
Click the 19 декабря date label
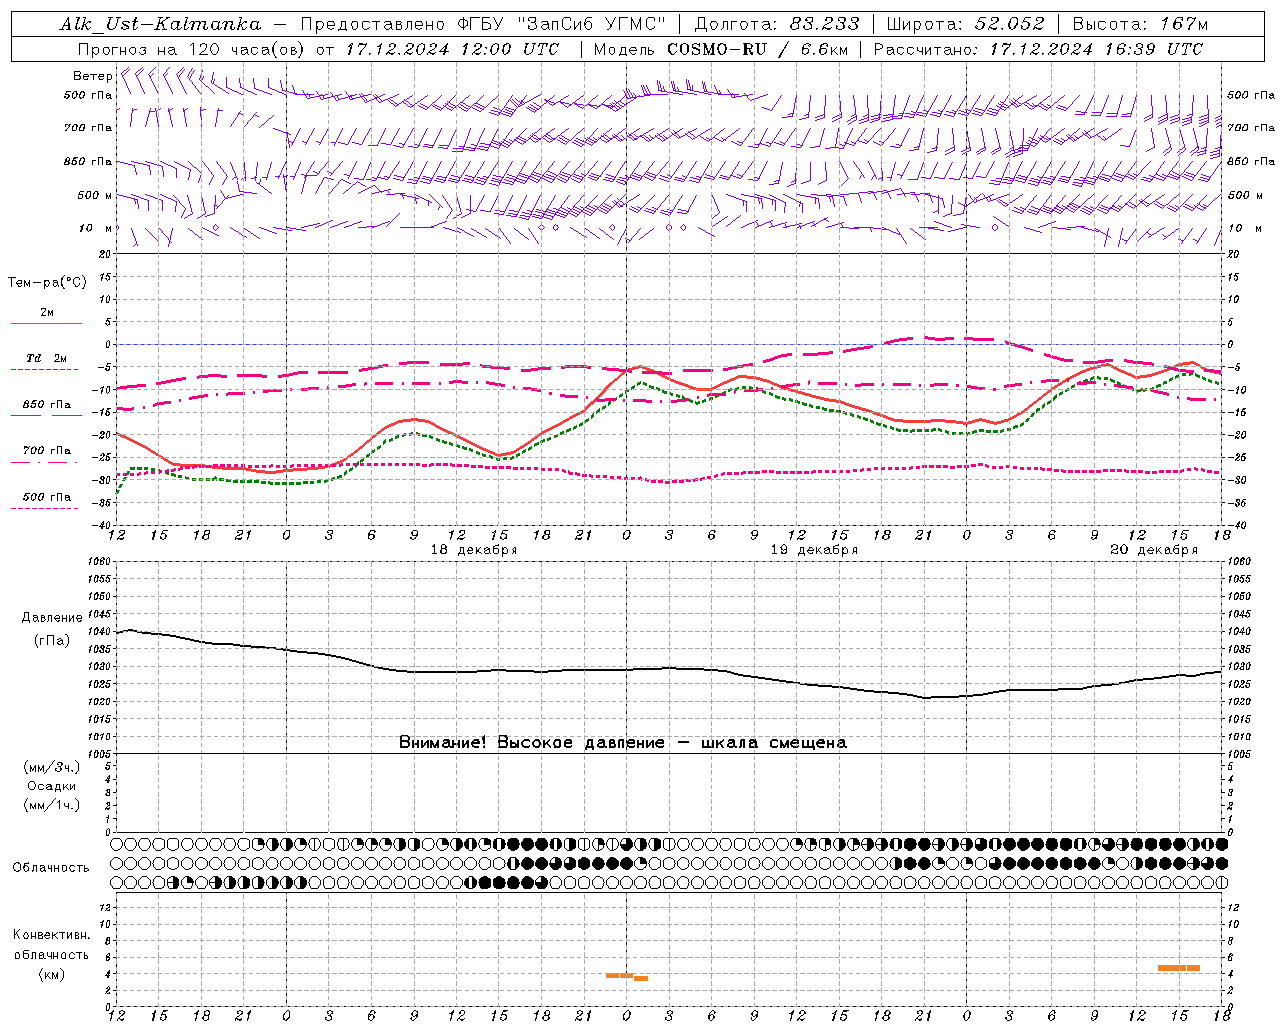point(813,550)
